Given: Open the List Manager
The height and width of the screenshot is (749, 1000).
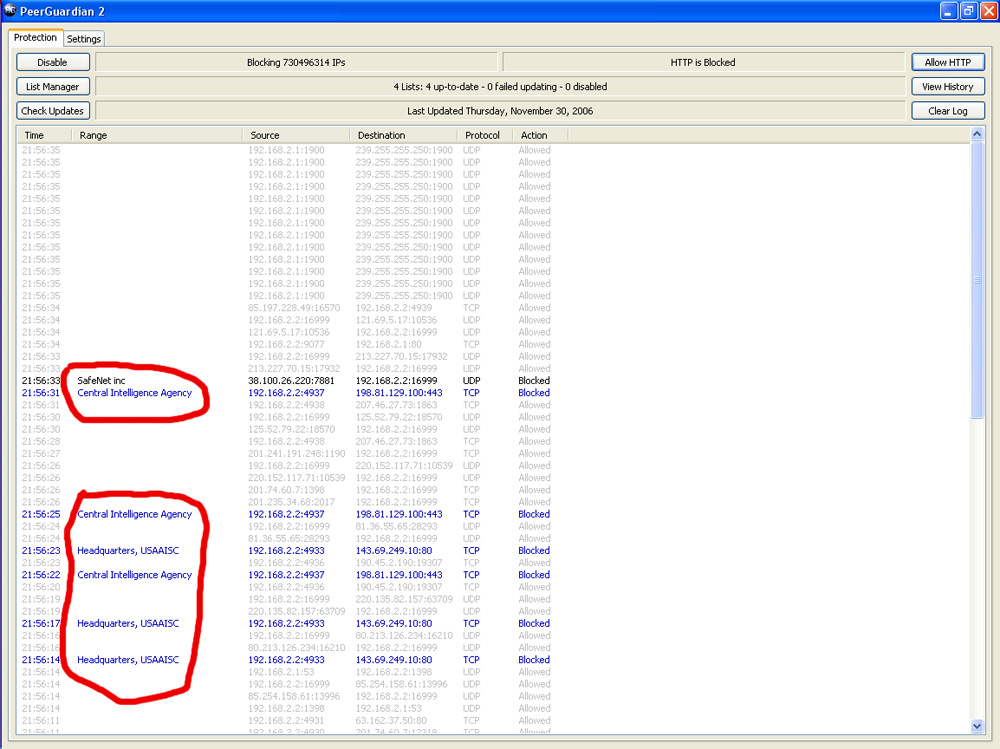Looking at the screenshot, I should click(x=52, y=87).
